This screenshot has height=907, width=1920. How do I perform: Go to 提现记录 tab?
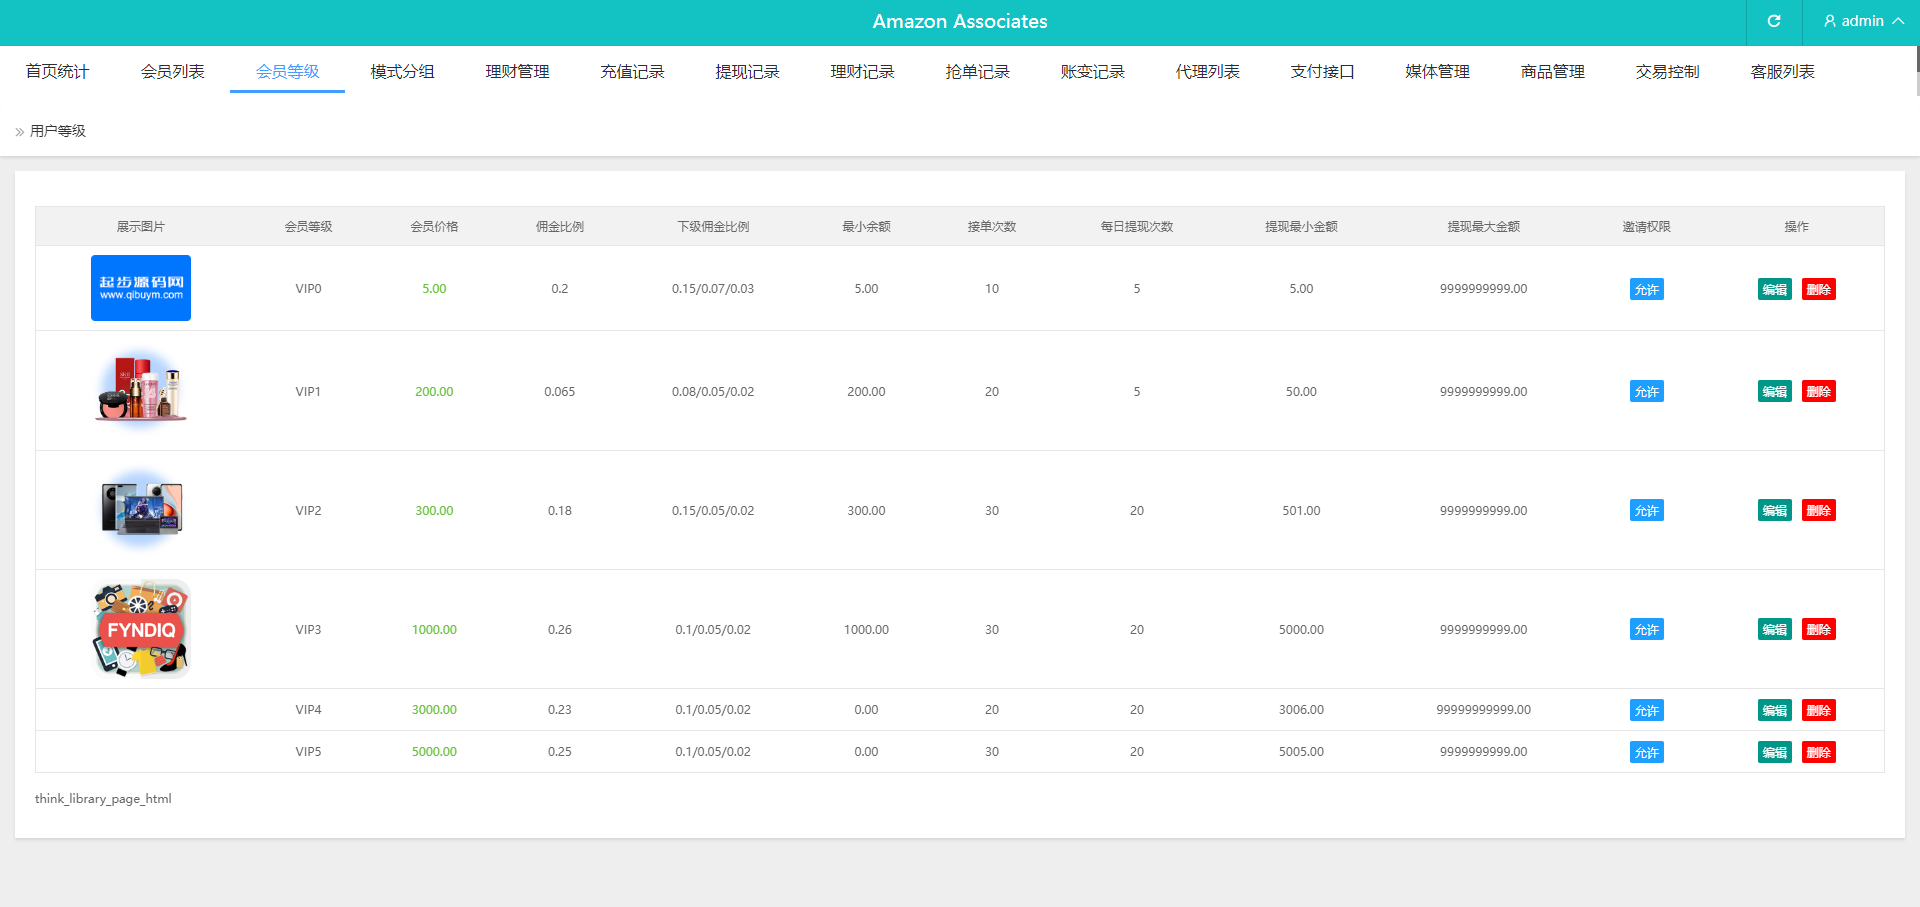pyautogui.click(x=747, y=72)
